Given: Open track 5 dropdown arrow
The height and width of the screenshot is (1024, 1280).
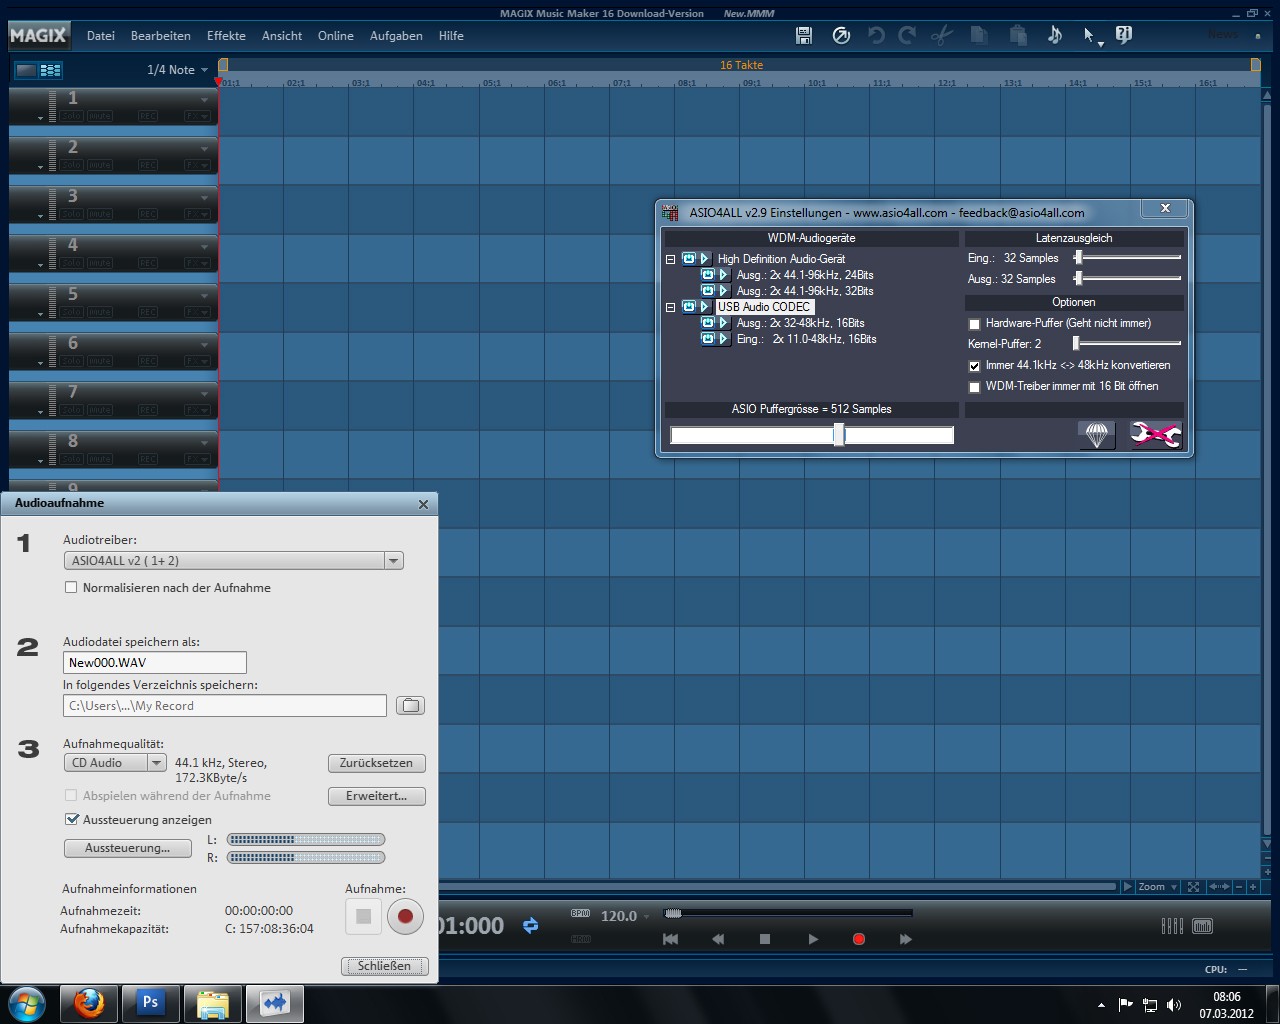Looking at the screenshot, I should tap(204, 295).
